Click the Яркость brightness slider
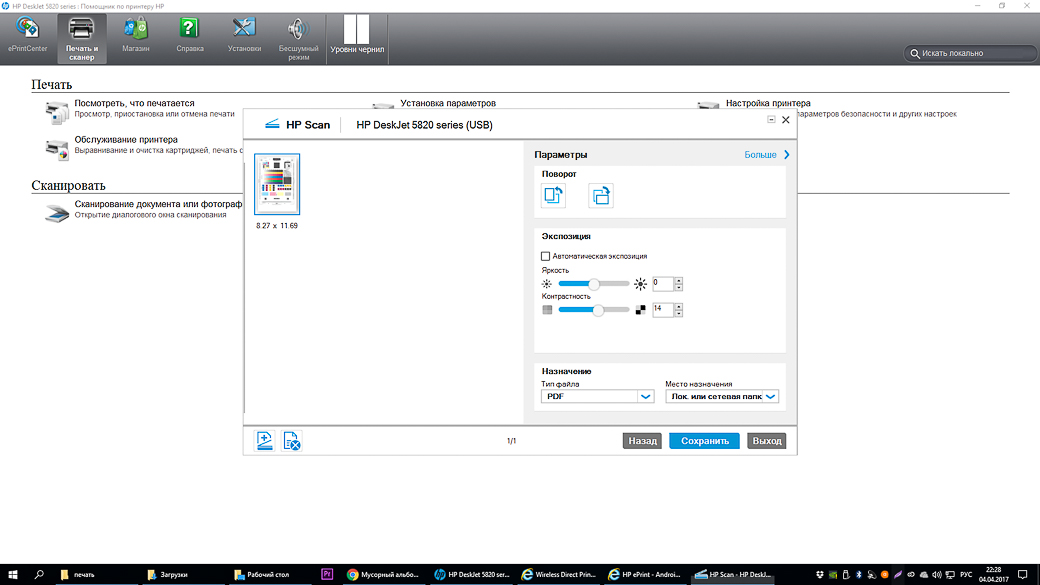This screenshot has height=585, width=1040. pyautogui.click(x=594, y=284)
